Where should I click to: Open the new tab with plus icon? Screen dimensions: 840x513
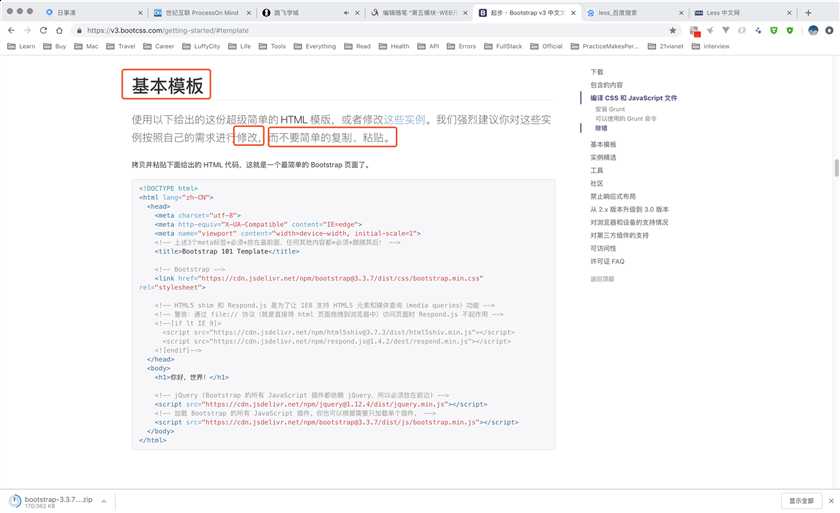808,12
